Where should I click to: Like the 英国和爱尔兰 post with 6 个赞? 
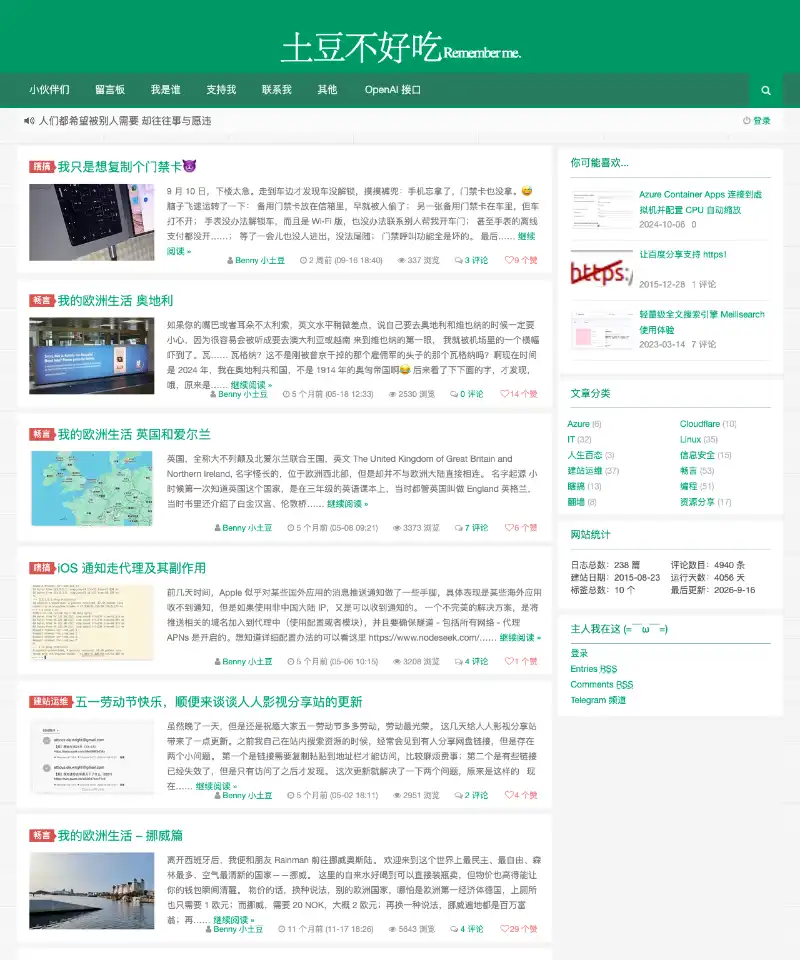pos(521,528)
